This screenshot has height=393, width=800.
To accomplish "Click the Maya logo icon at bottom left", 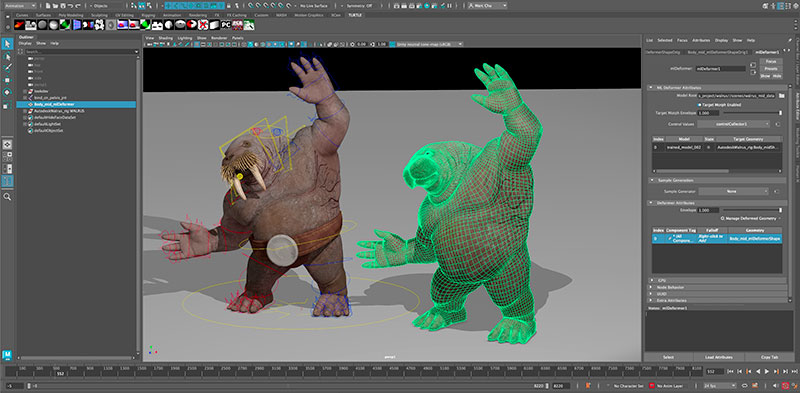I will tap(7, 355).
